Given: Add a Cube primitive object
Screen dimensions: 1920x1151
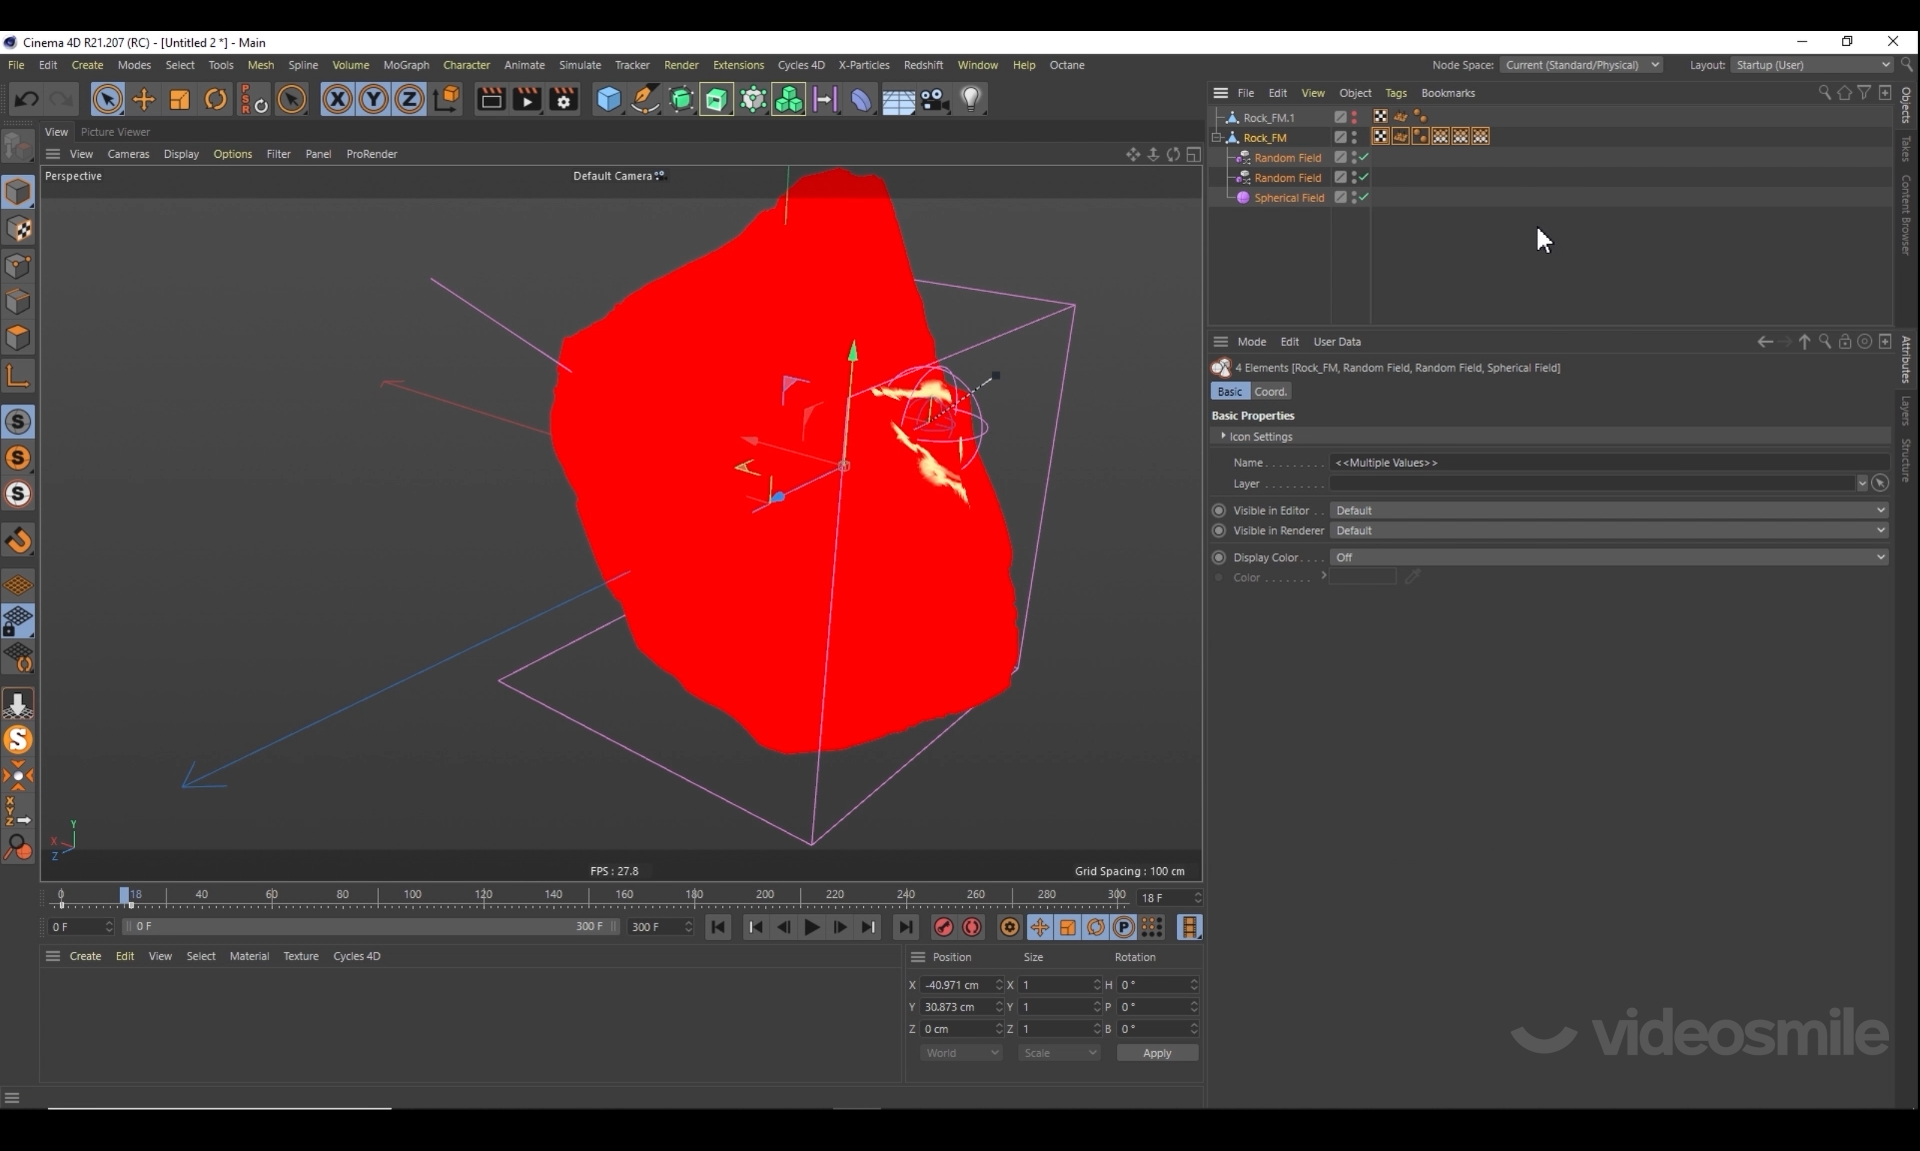Looking at the screenshot, I should tap(608, 99).
